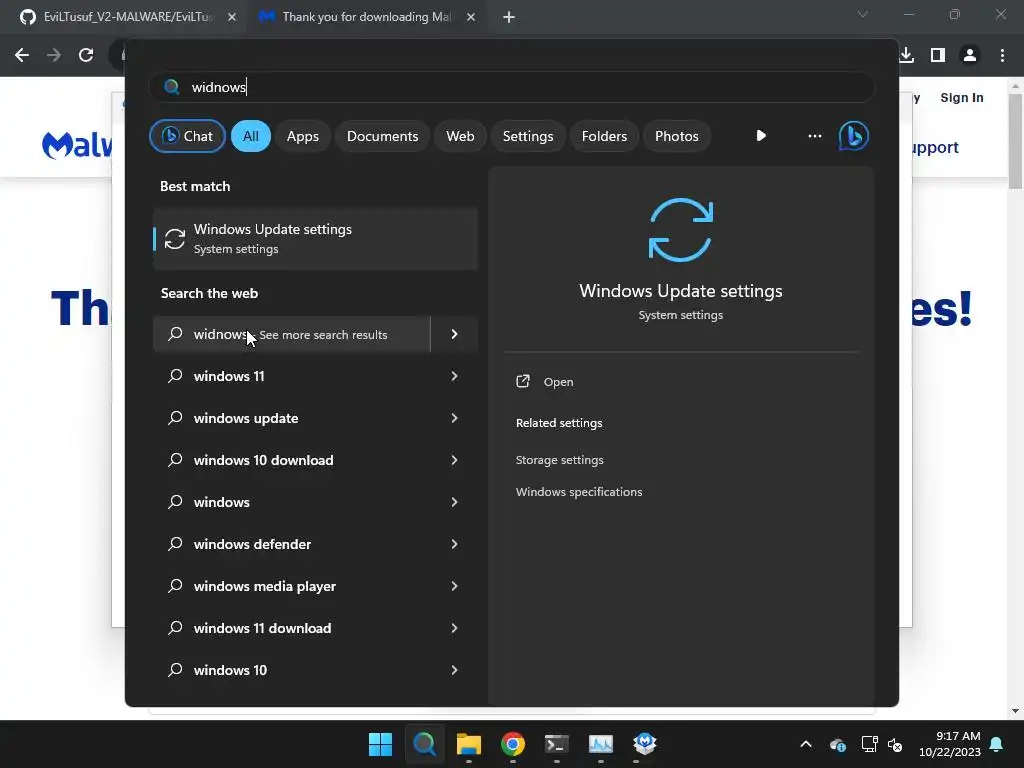Open Chrome's profile icon
Viewport: 1024px width, 768px height.
970,55
